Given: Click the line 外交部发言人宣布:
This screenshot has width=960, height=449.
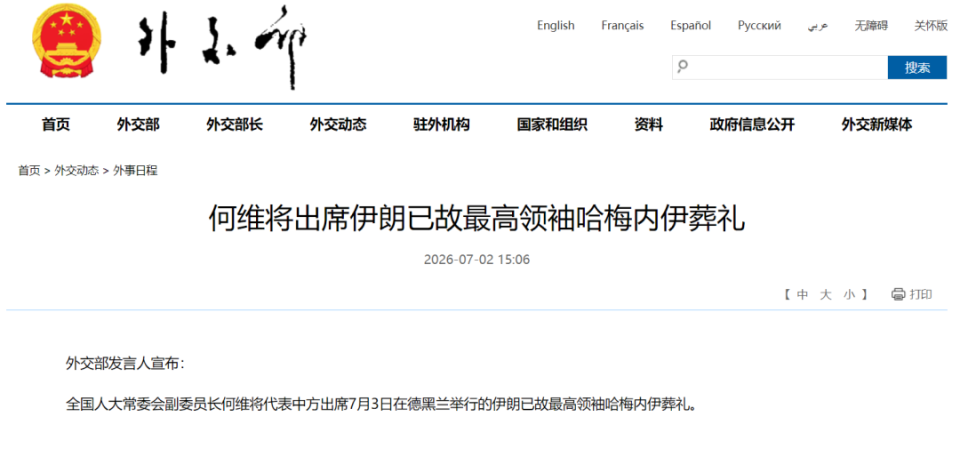Looking at the screenshot, I should (125, 363).
